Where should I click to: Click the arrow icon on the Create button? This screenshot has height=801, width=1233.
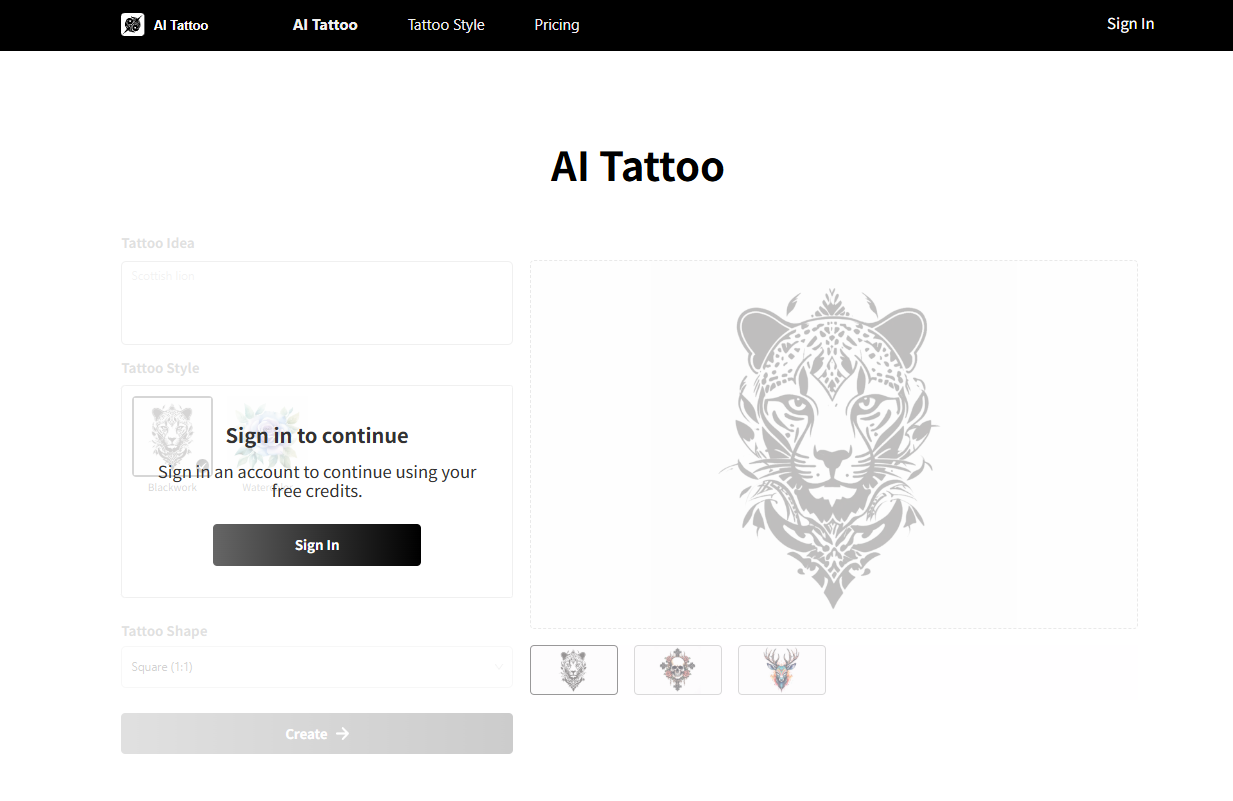click(x=343, y=734)
